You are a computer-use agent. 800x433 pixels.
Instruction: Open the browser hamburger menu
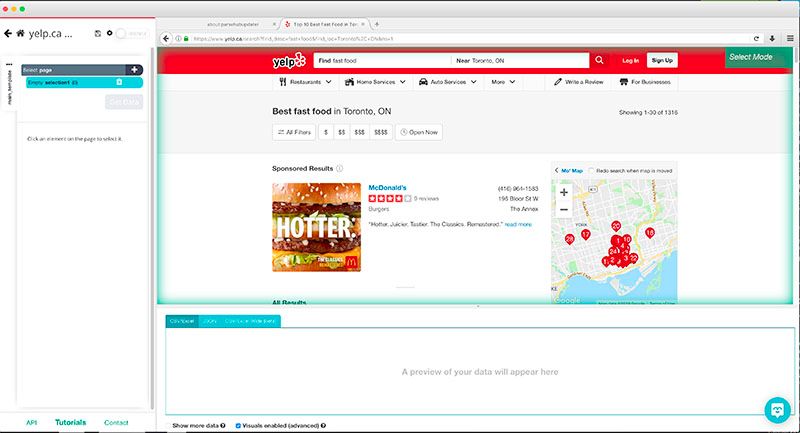[790, 39]
